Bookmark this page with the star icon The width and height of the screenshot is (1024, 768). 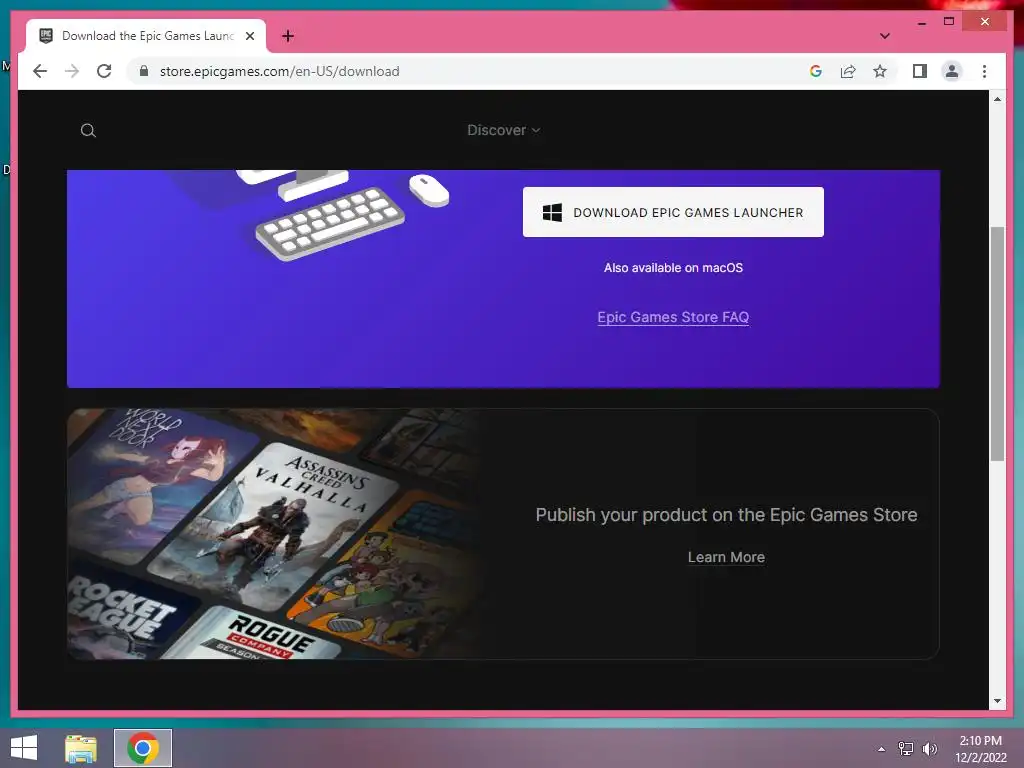click(x=880, y=71)
